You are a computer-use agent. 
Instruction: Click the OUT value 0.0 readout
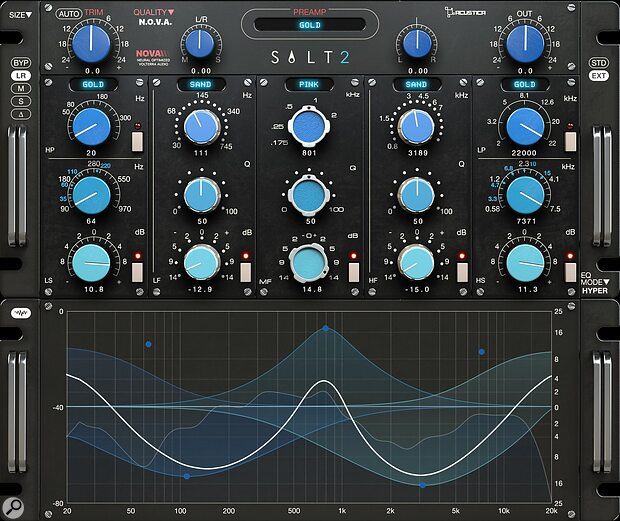pyautogui.click(x=525, y=71)
